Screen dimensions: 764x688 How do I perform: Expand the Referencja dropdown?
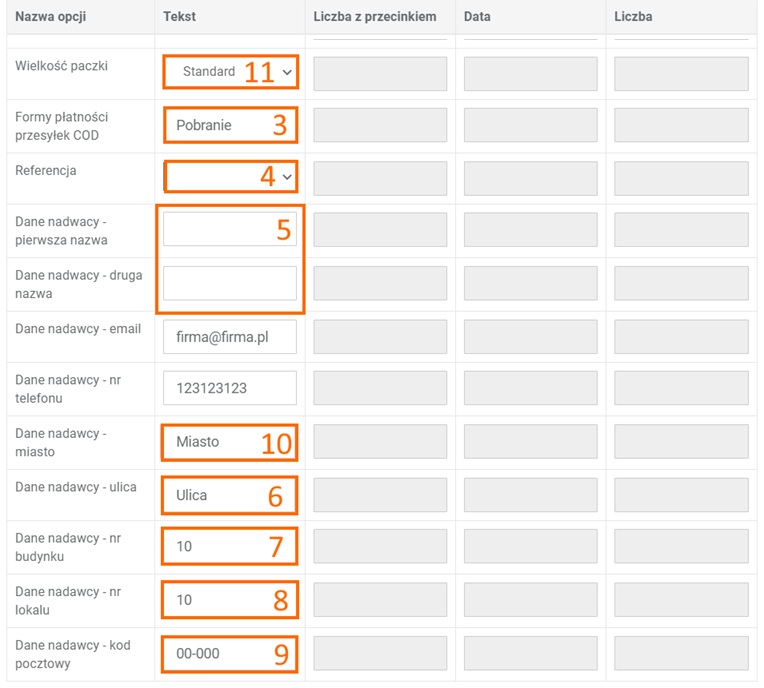(230, 177)
